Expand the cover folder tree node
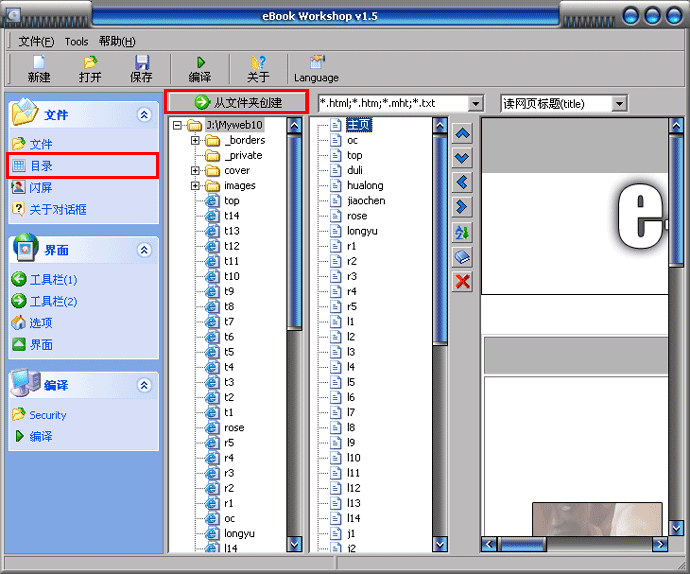Screen dimensions: 690x574 click(x=195, y=171)
